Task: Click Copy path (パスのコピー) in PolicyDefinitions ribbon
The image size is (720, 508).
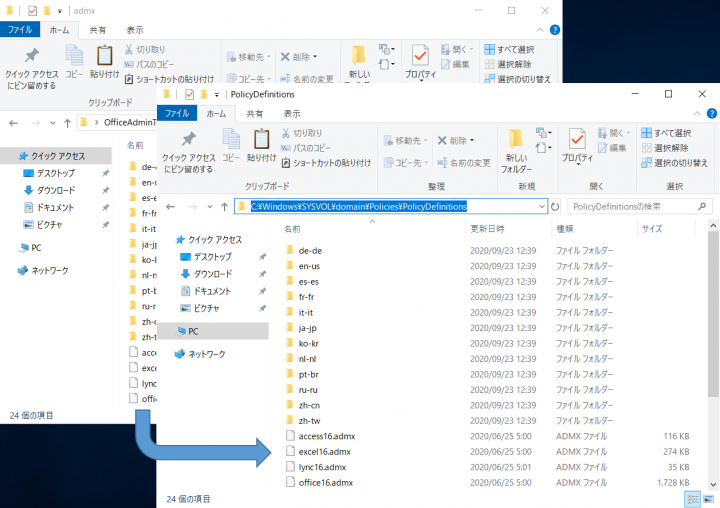Action: pyautogui.click(x=306, y=148)
